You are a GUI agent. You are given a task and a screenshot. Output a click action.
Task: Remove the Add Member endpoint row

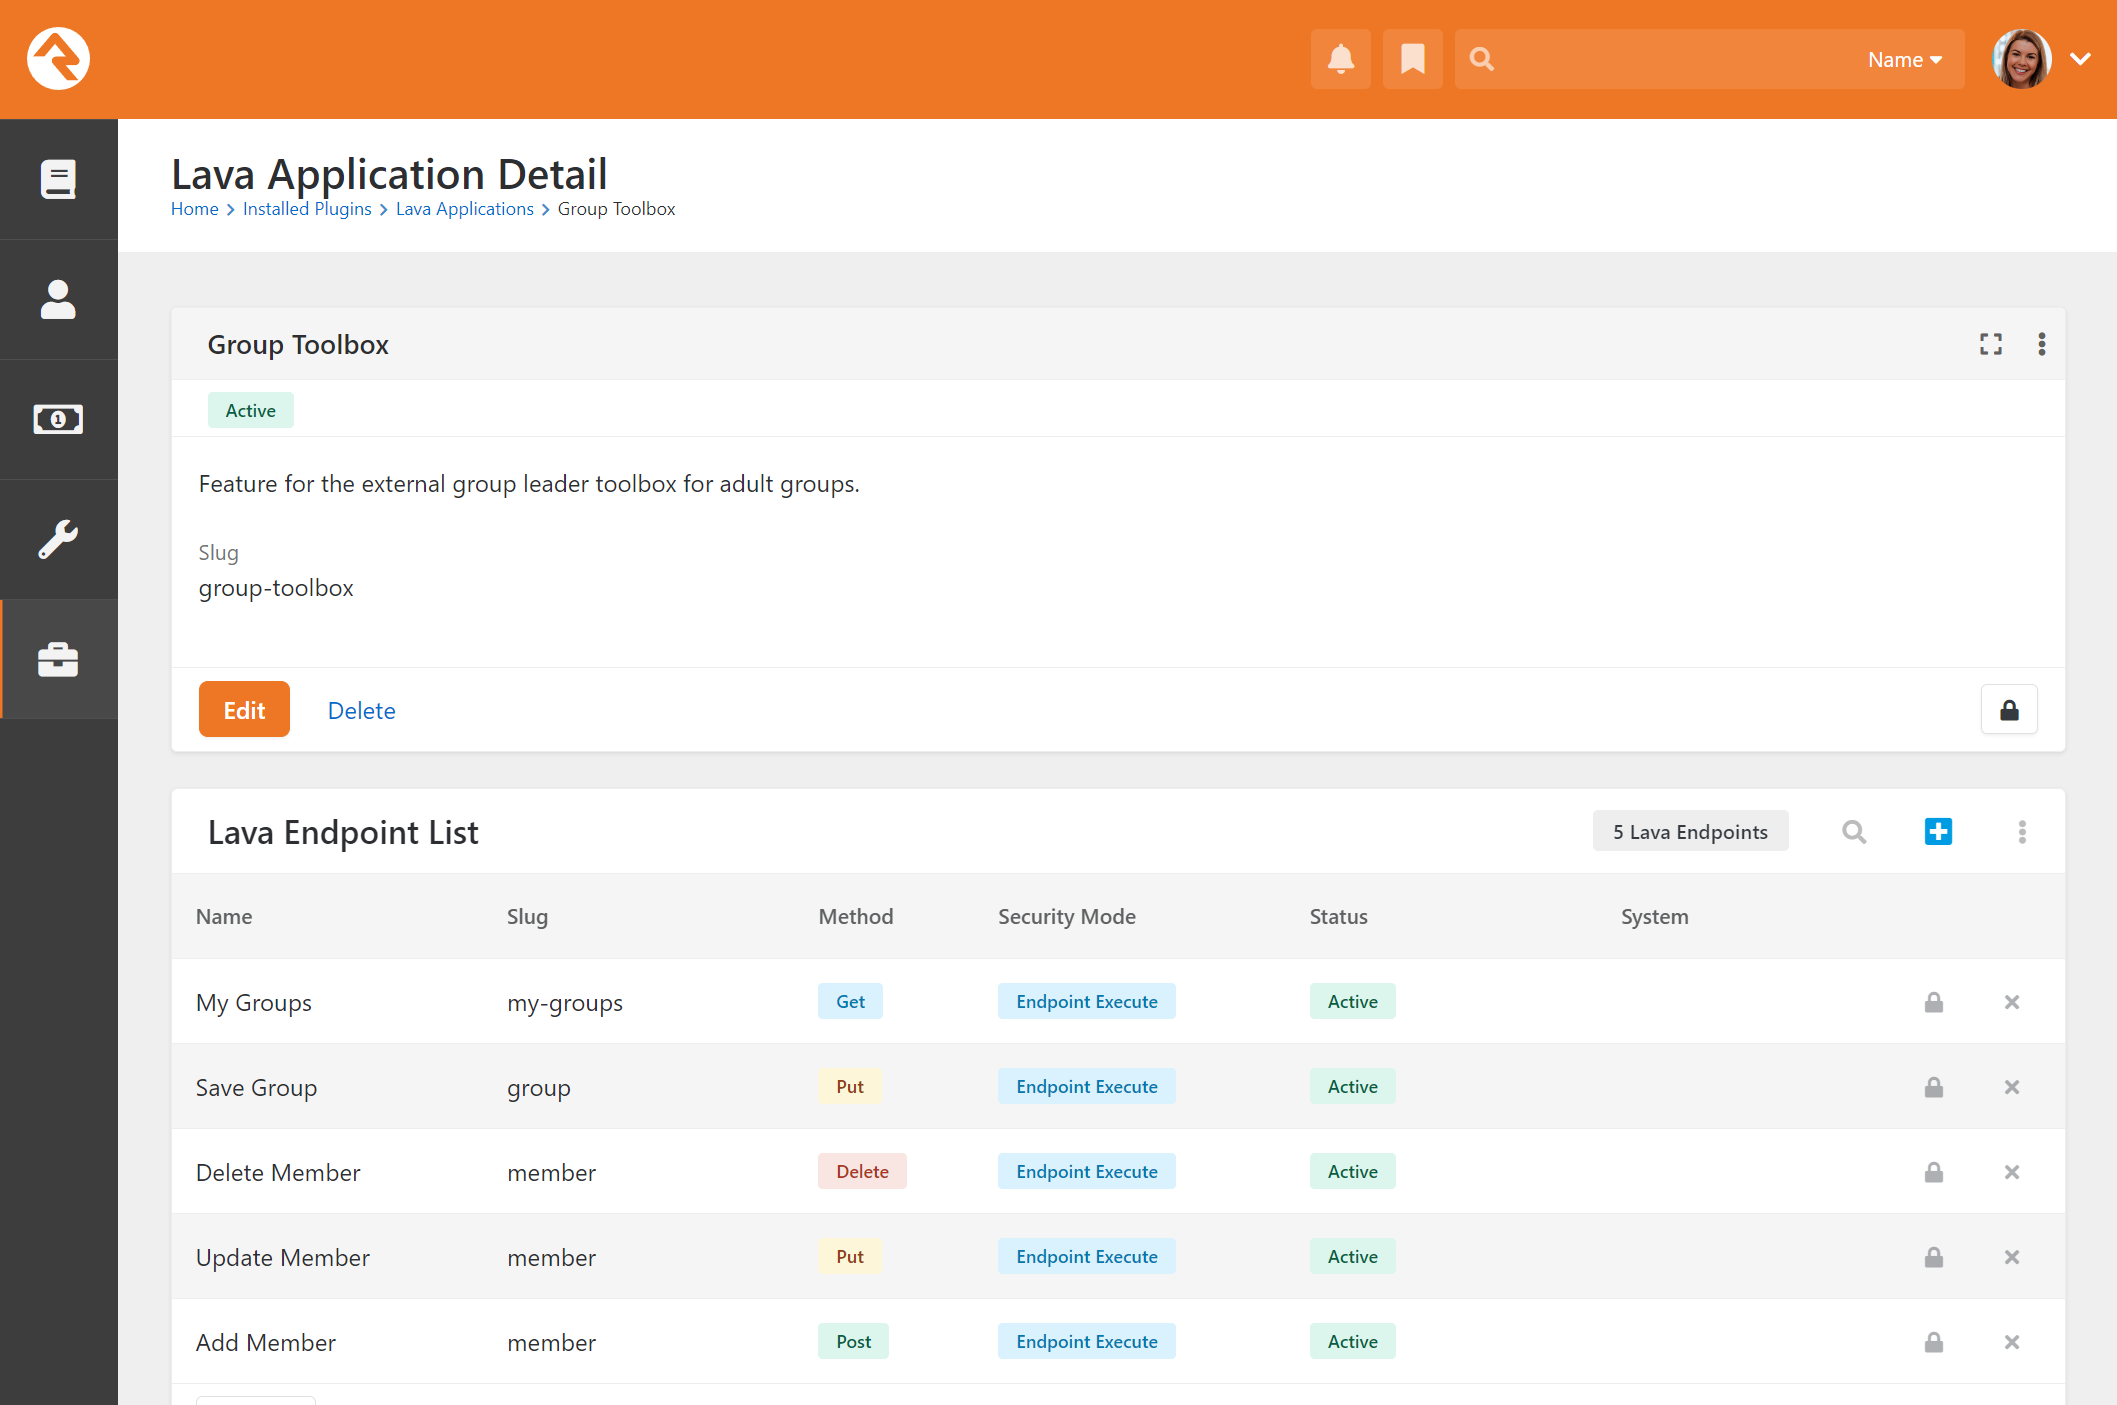2011,1342
